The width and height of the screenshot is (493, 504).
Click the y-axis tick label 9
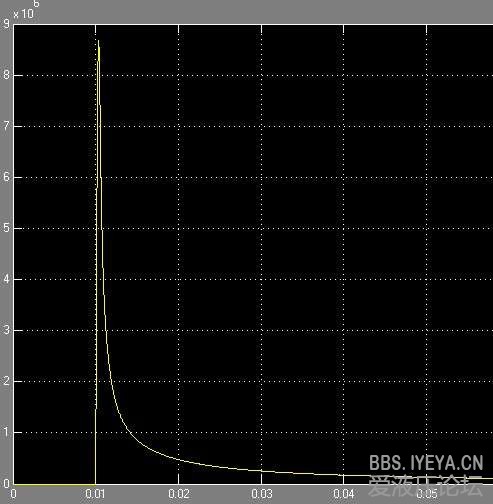click(x=6, y=24)
